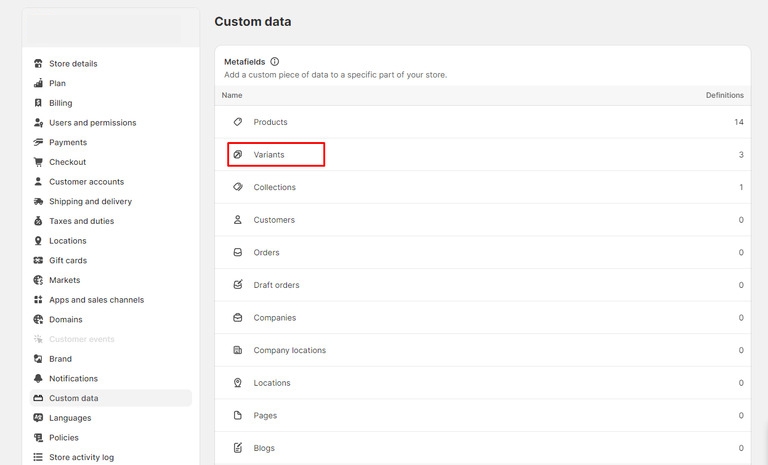Click the Store details shop icon
The width and height of the screenshot is (768, 465).
pyautogui.click(x=38, y=64)
